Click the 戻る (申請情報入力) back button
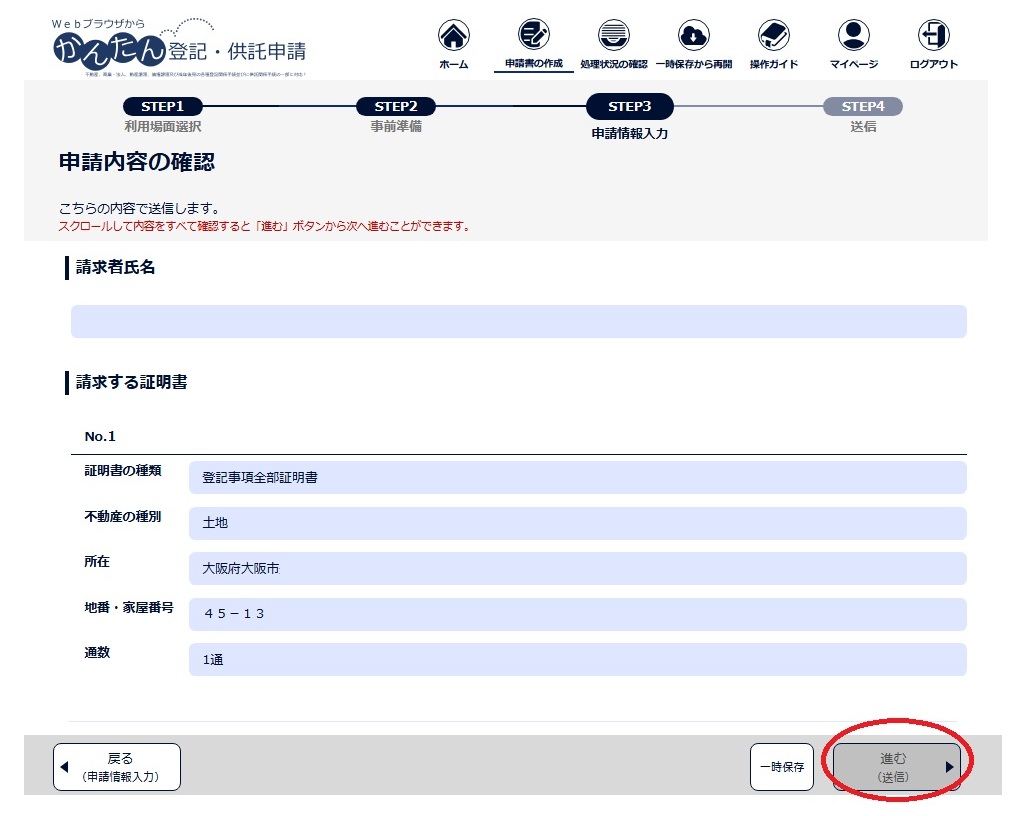This screenshot has height=816, width=1029. [x=116, y=766]
